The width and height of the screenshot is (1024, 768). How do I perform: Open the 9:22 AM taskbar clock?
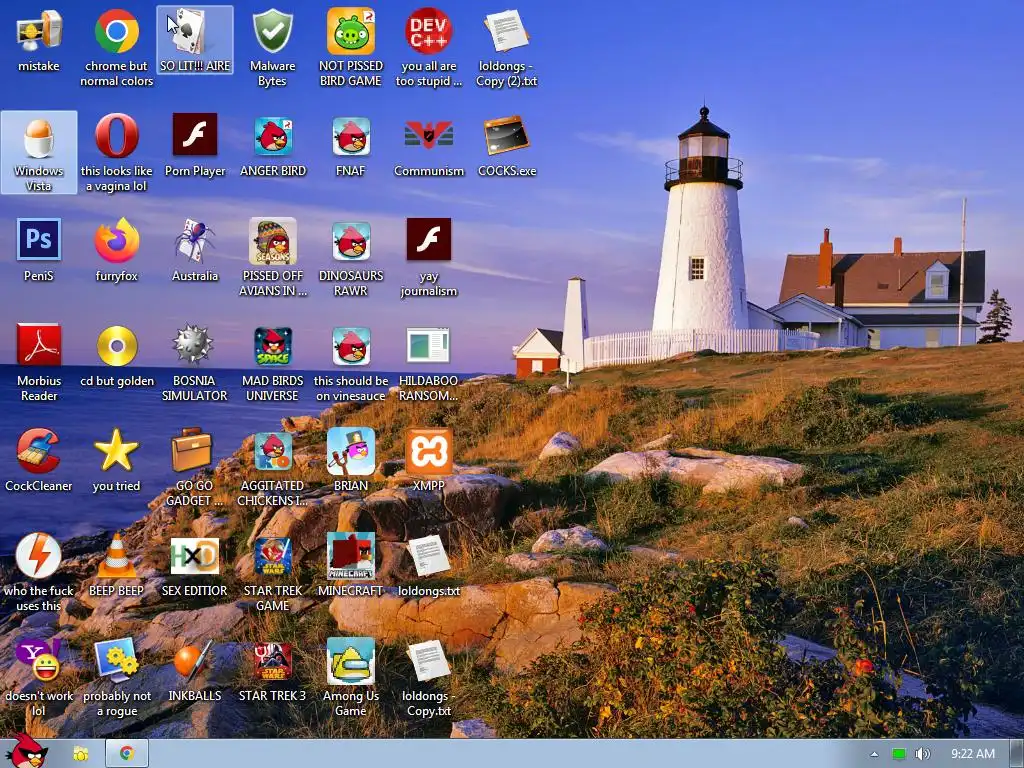coord(973,754)
